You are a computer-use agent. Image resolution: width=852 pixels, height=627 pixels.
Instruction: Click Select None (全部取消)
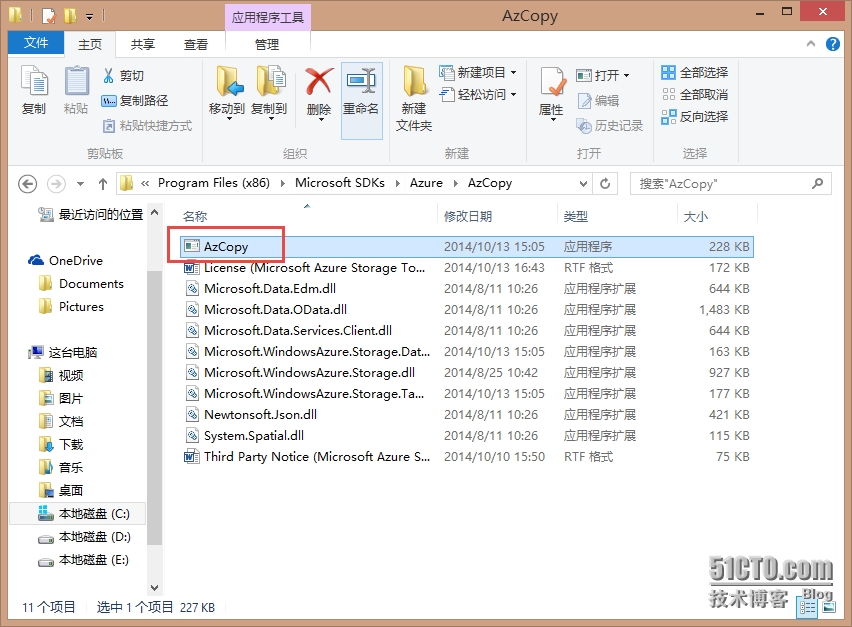694,95
